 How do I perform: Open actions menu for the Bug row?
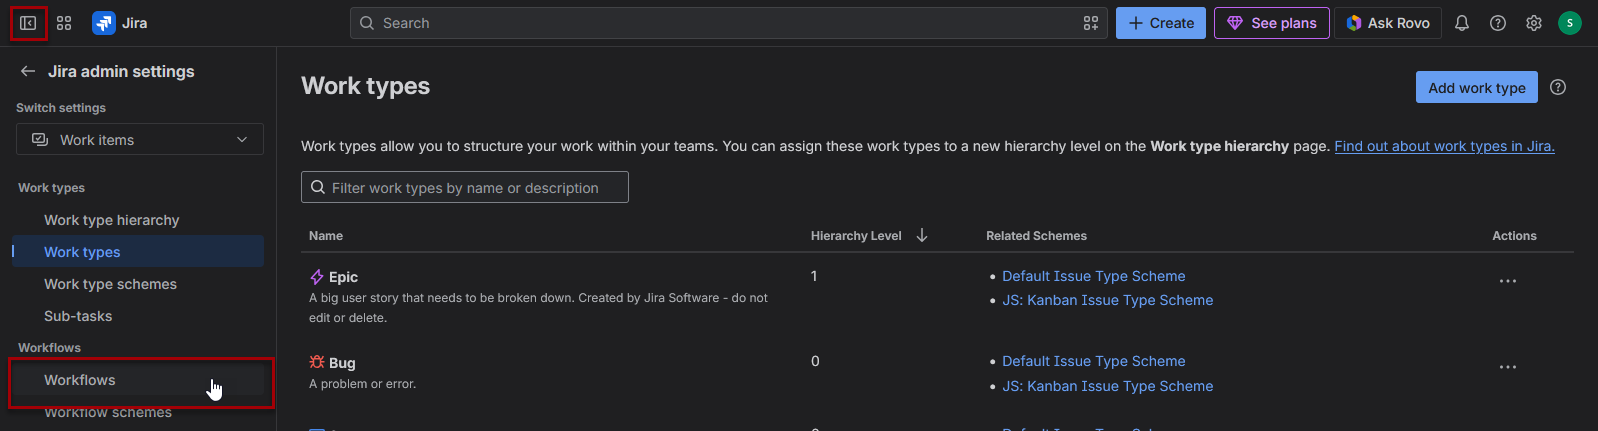coord(1508,367)
